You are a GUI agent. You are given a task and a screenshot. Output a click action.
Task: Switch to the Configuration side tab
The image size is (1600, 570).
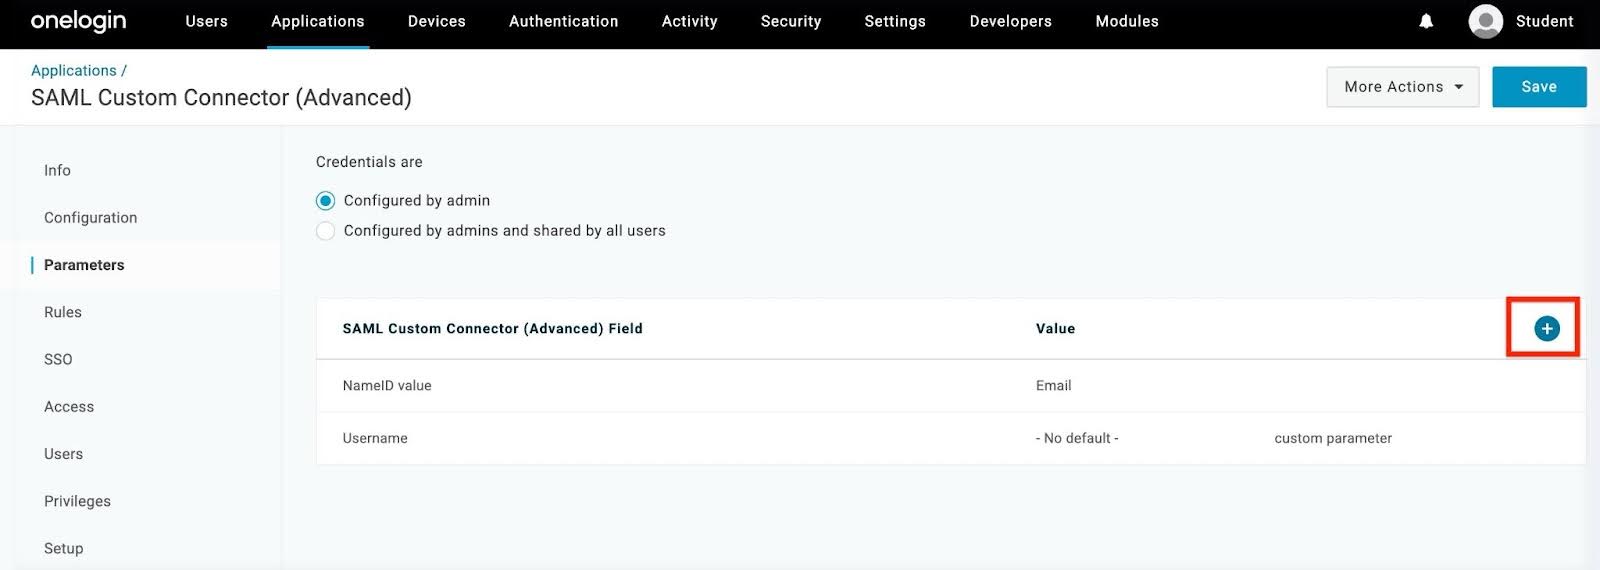90,218
